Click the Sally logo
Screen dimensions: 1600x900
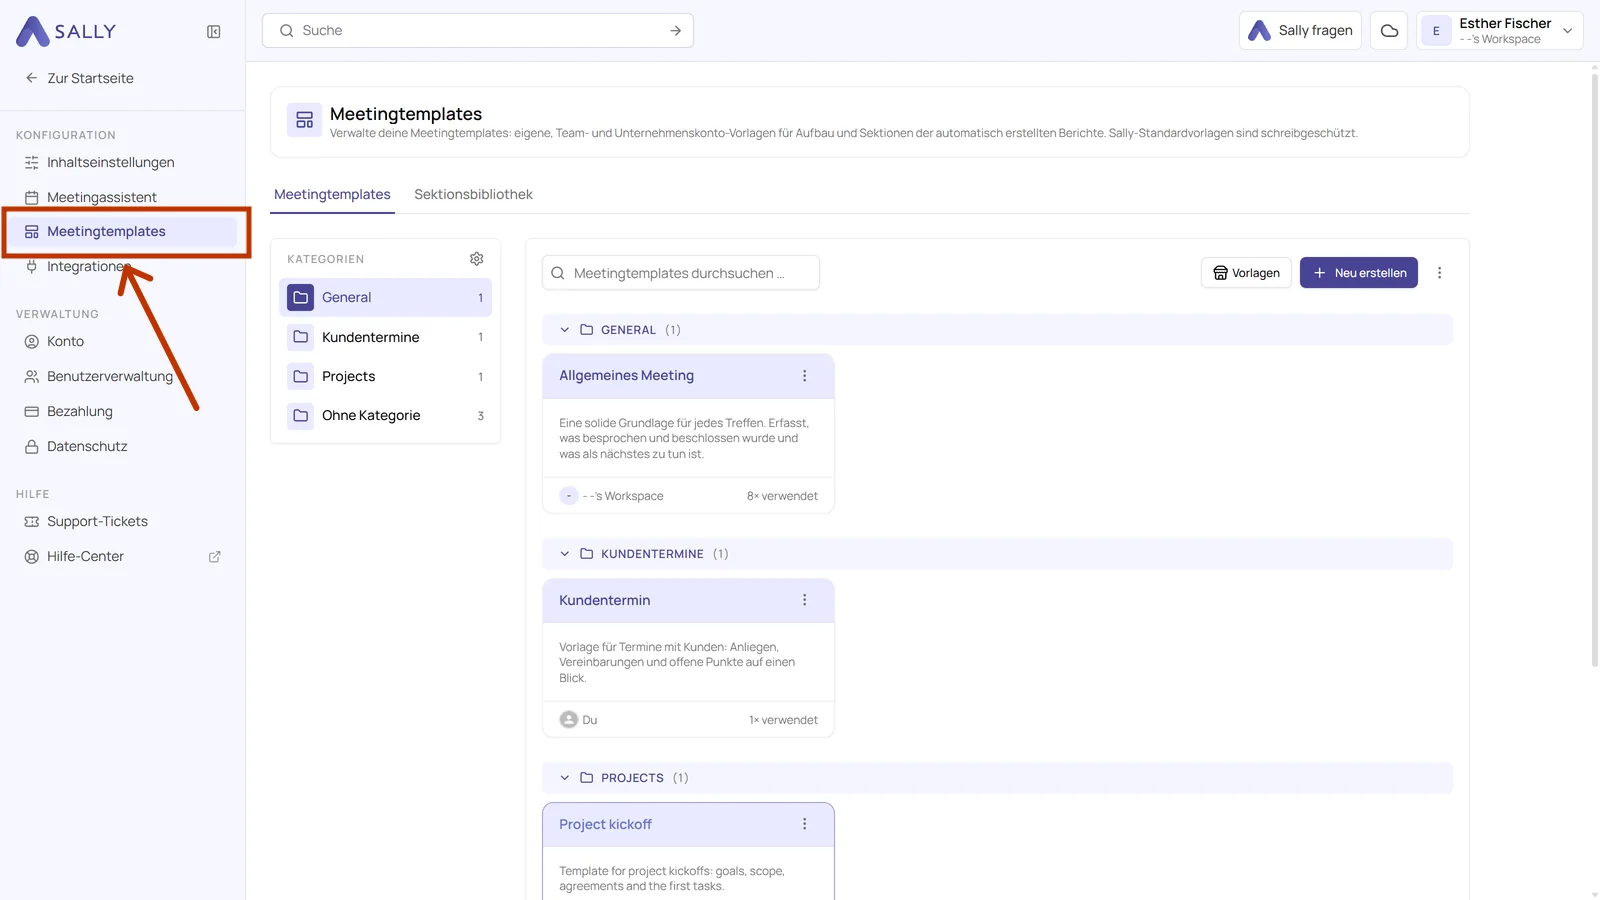tap(66, 31)
